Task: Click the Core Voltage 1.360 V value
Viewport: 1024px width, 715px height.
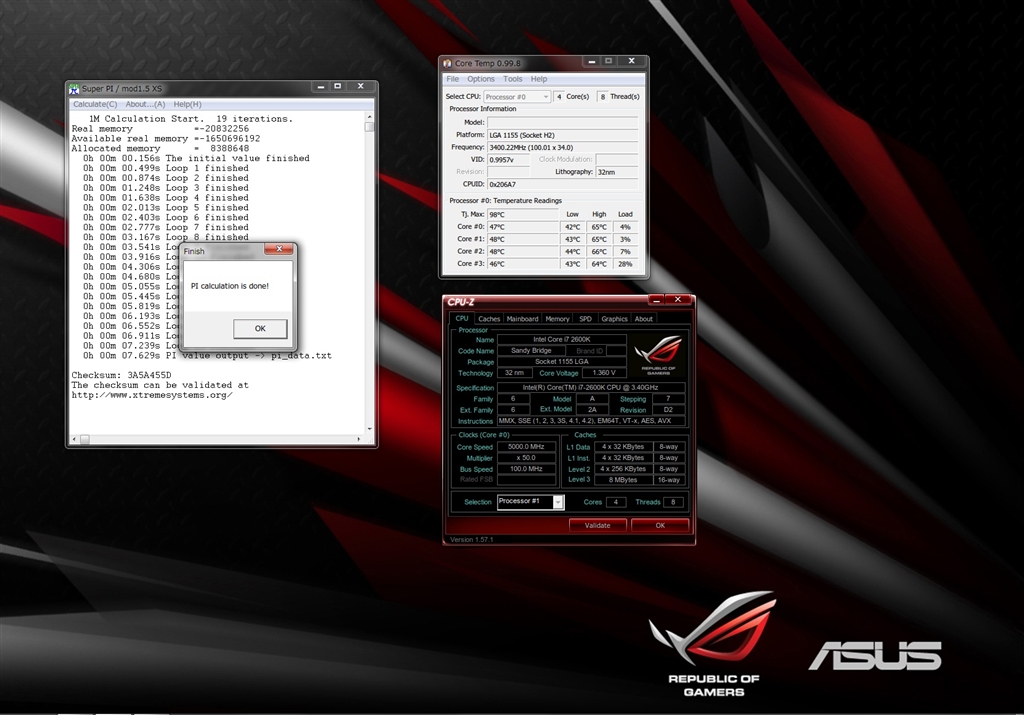Action: [x=604, y=373]
